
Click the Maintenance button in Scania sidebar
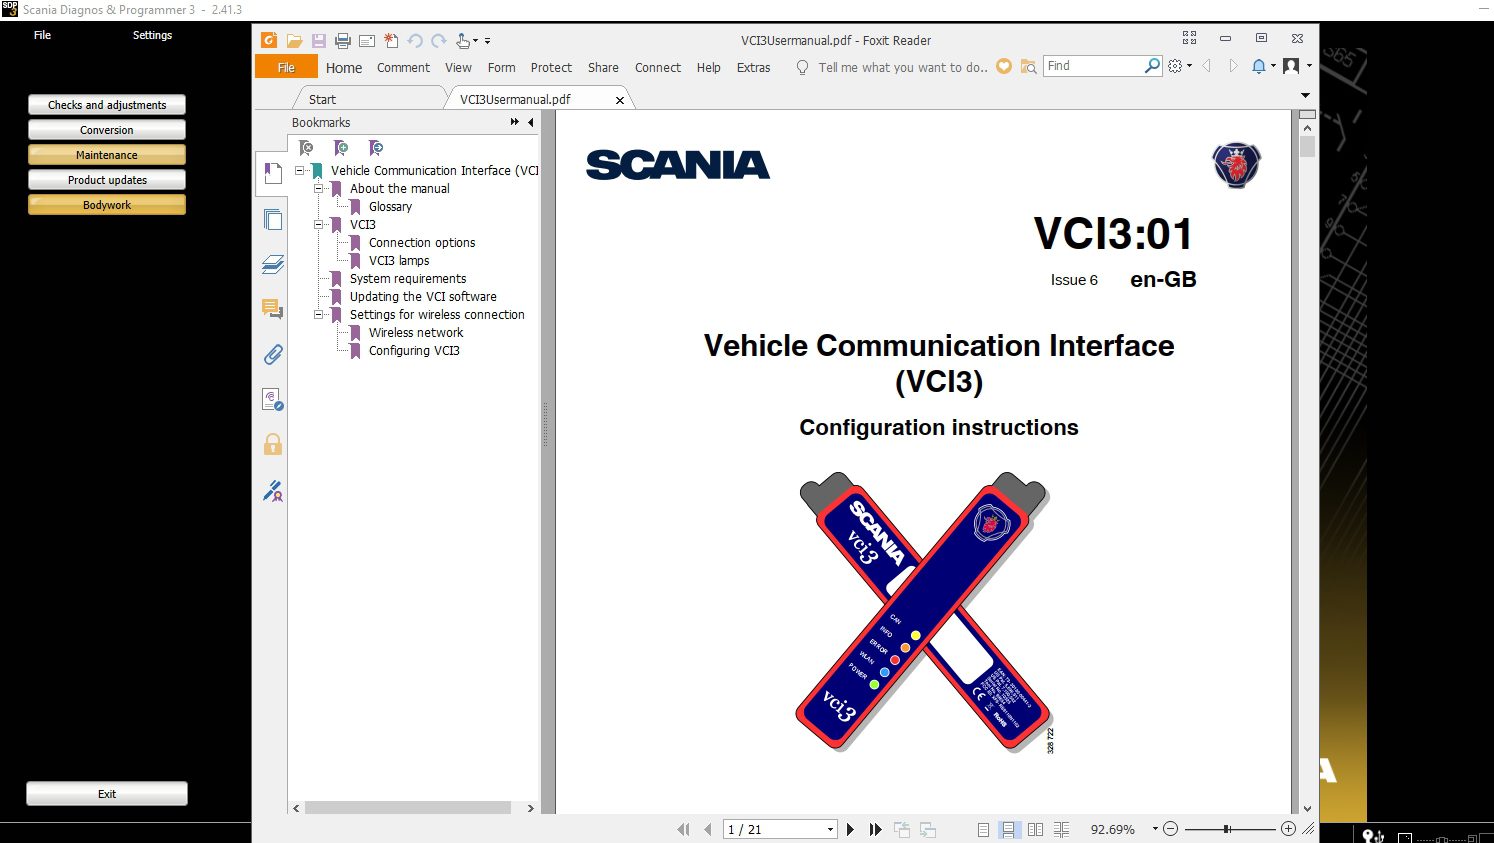(x=106, y=154)
